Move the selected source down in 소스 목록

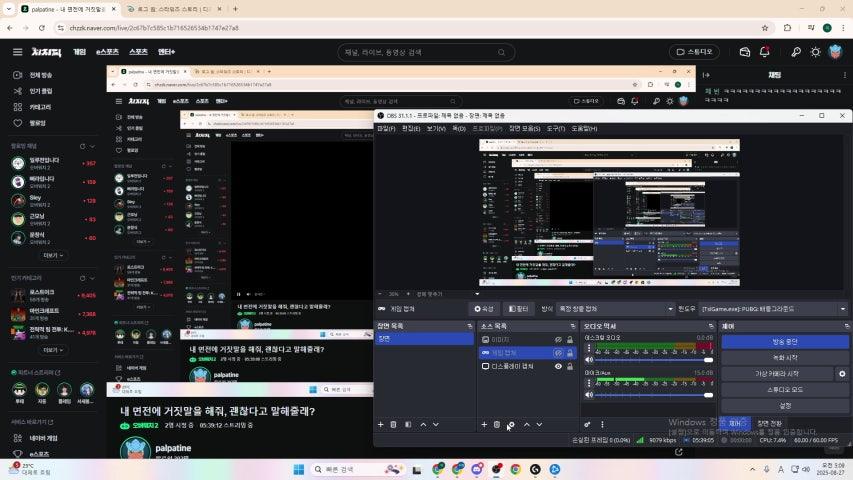click(539, 424)
